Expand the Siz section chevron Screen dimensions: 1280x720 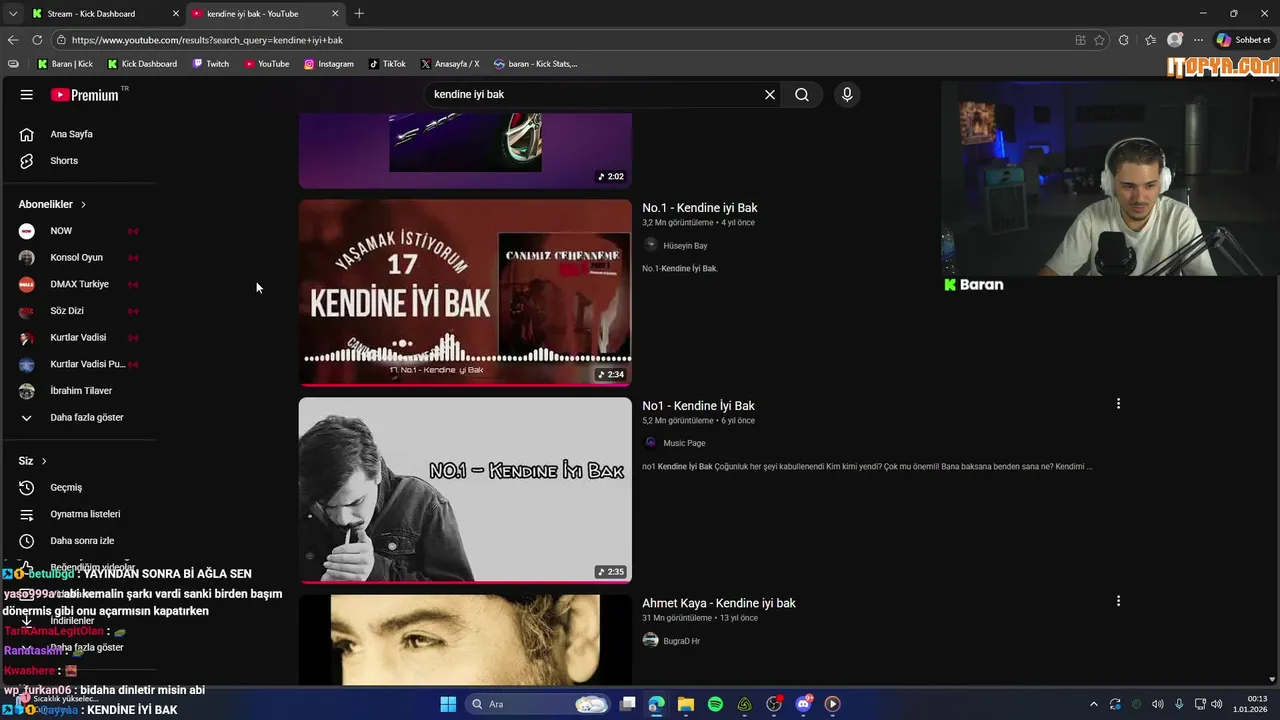pos(44,461)
